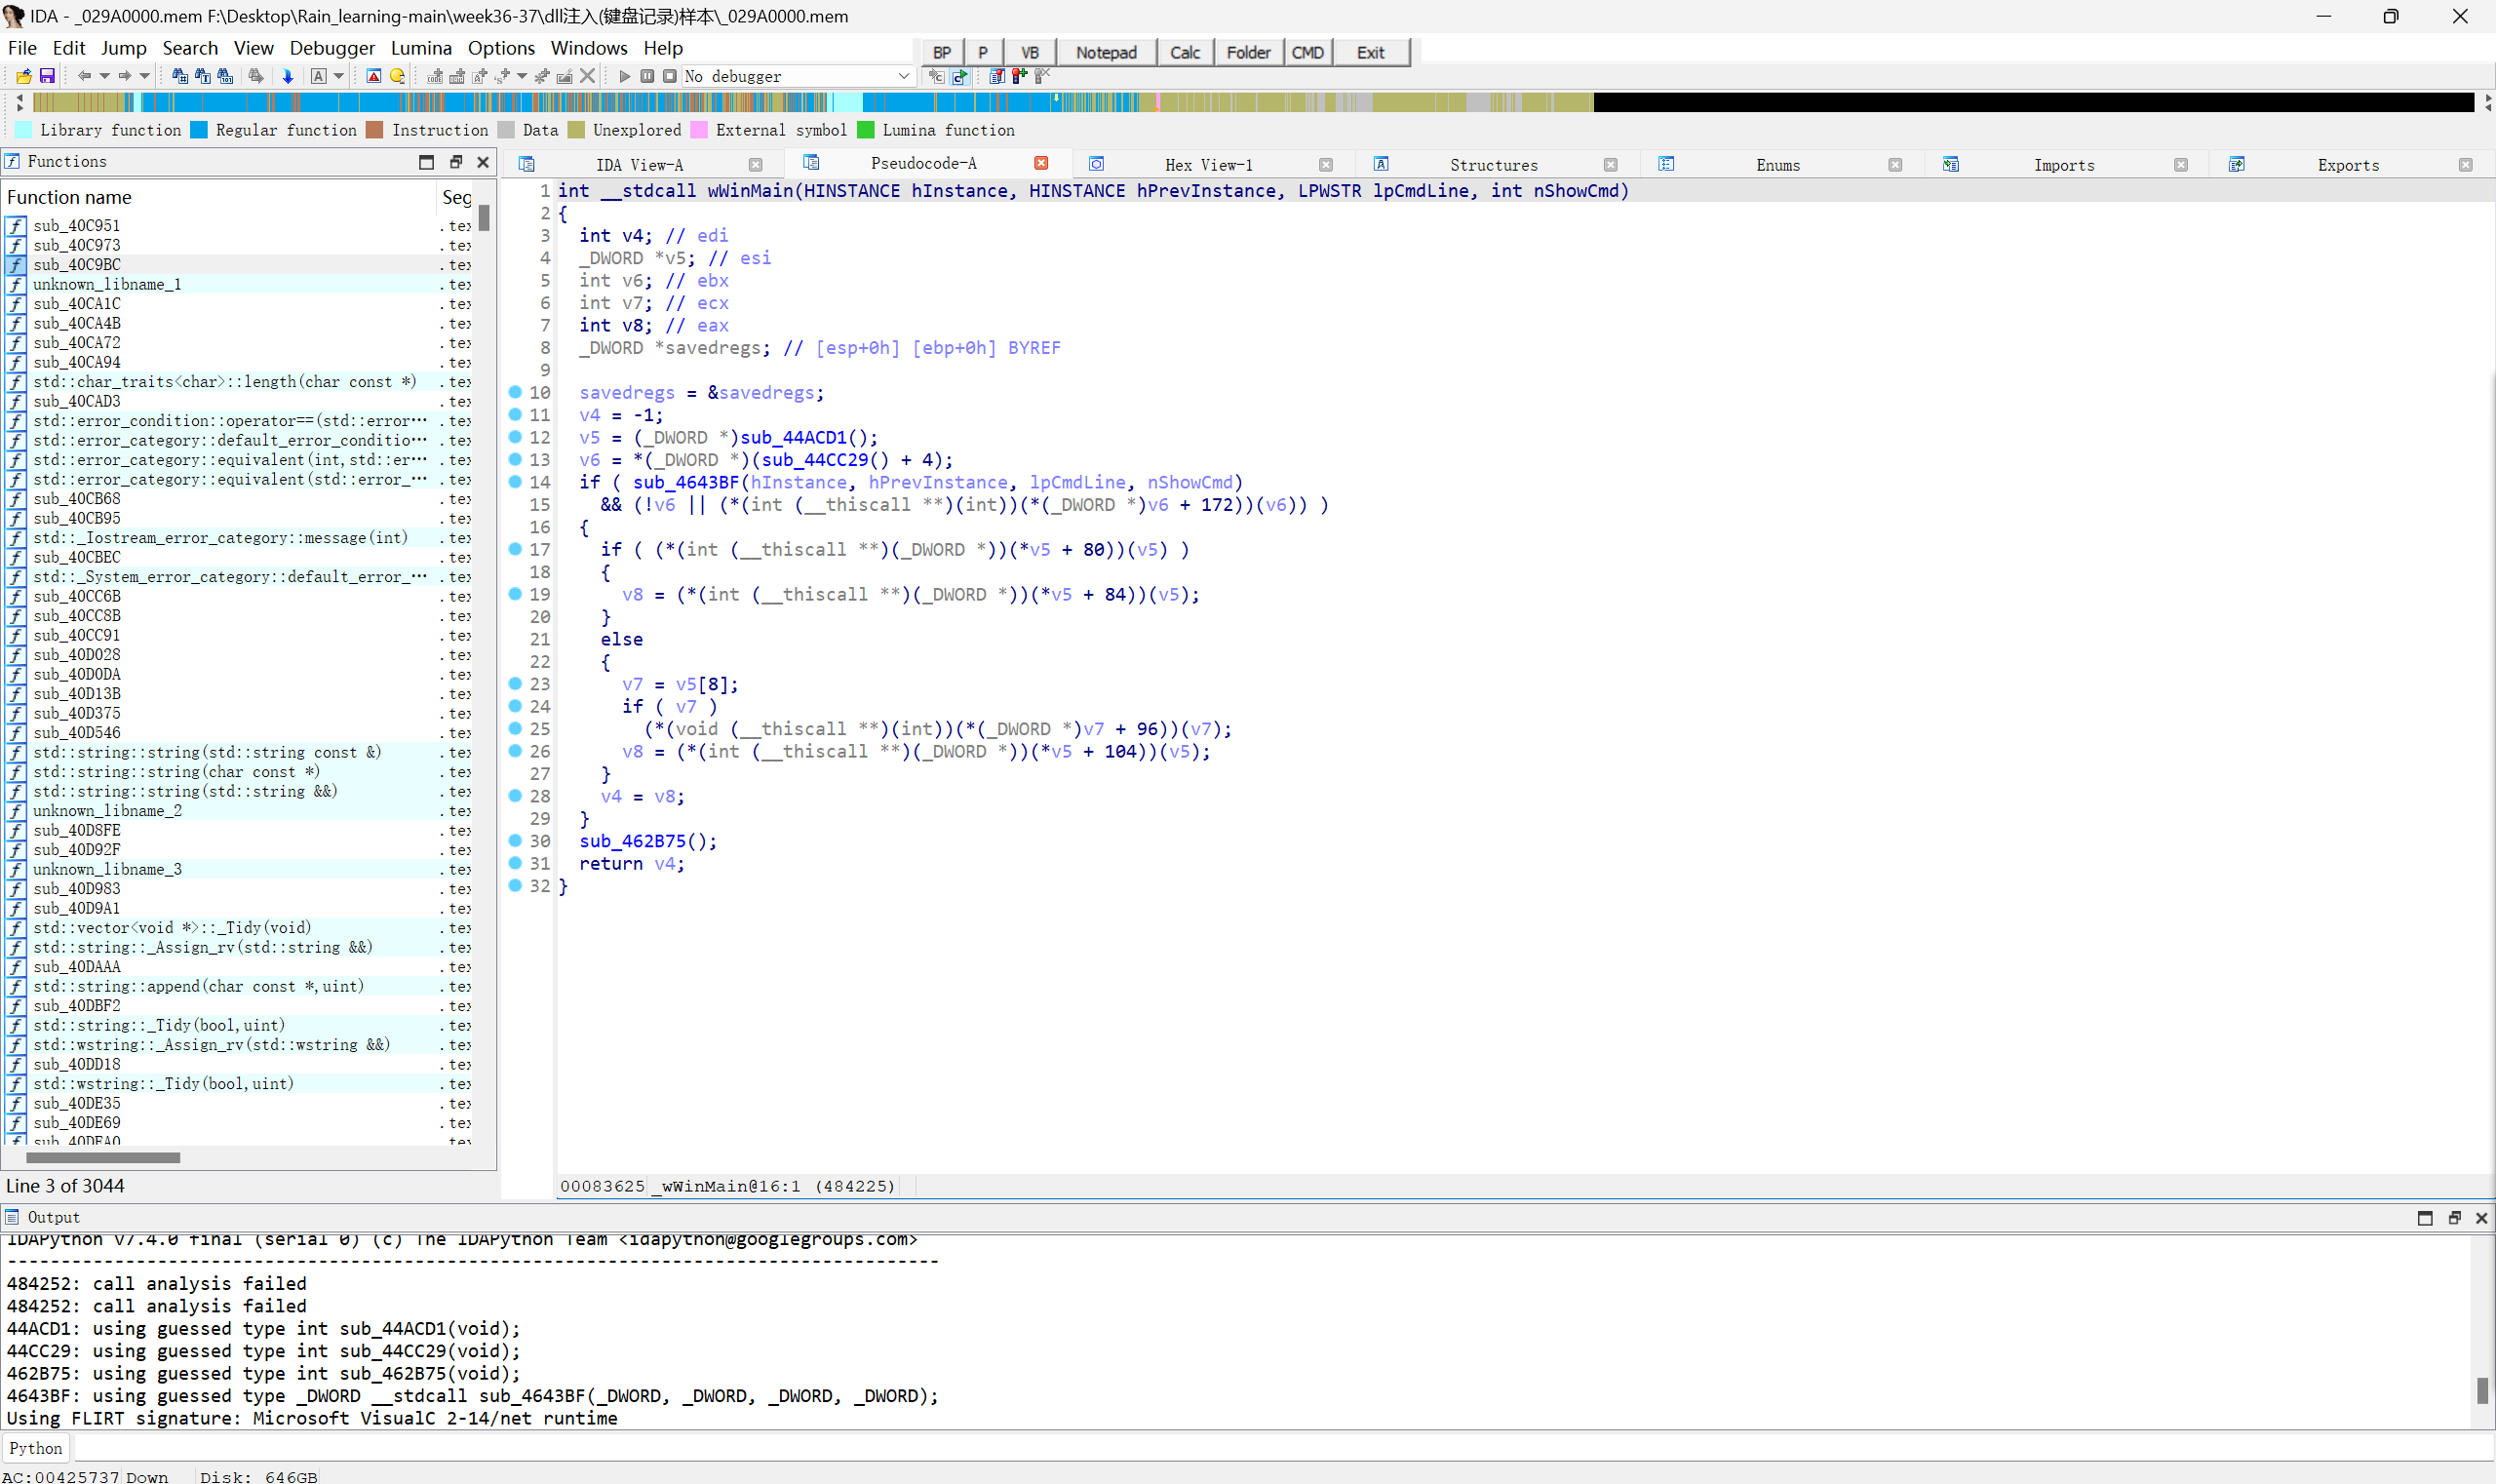Click the Folder button

pos(1248,52)
